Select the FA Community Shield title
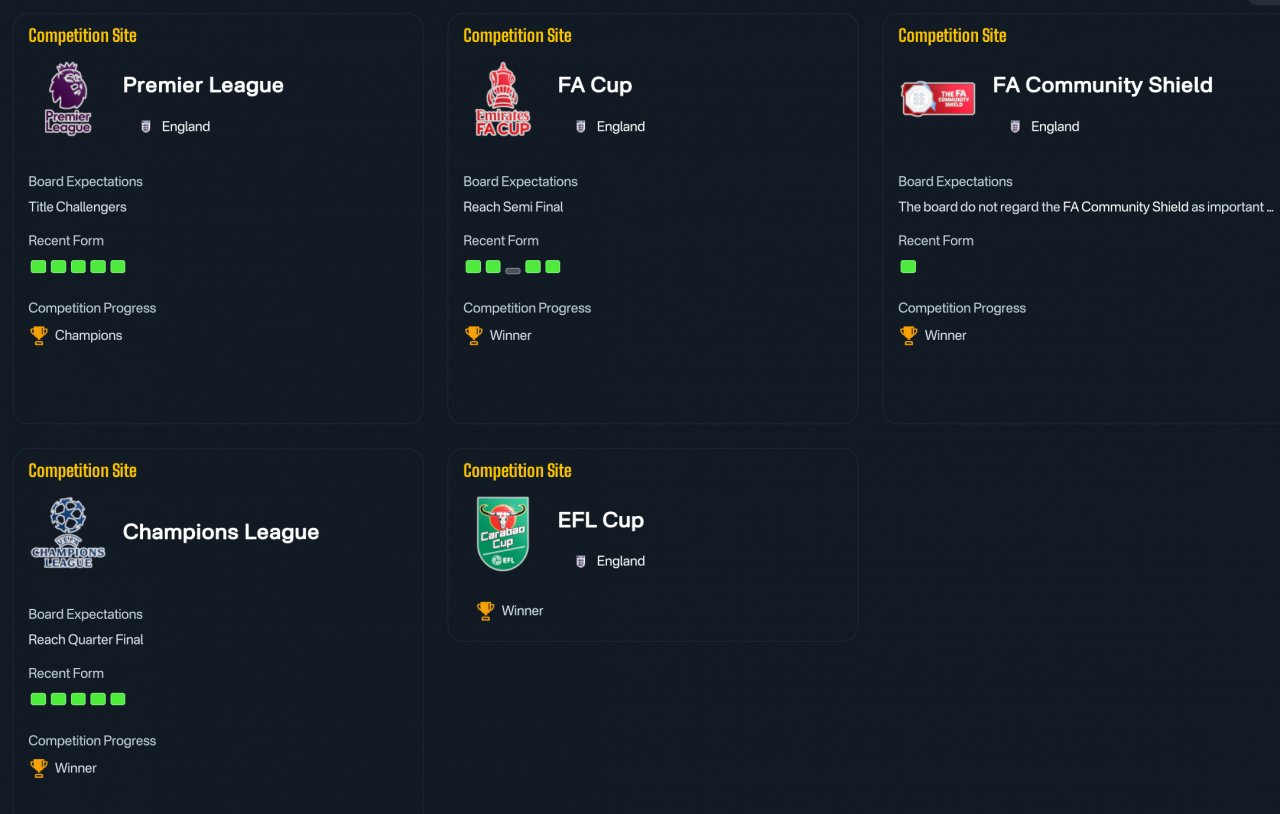 click(x=1102, y=85)
